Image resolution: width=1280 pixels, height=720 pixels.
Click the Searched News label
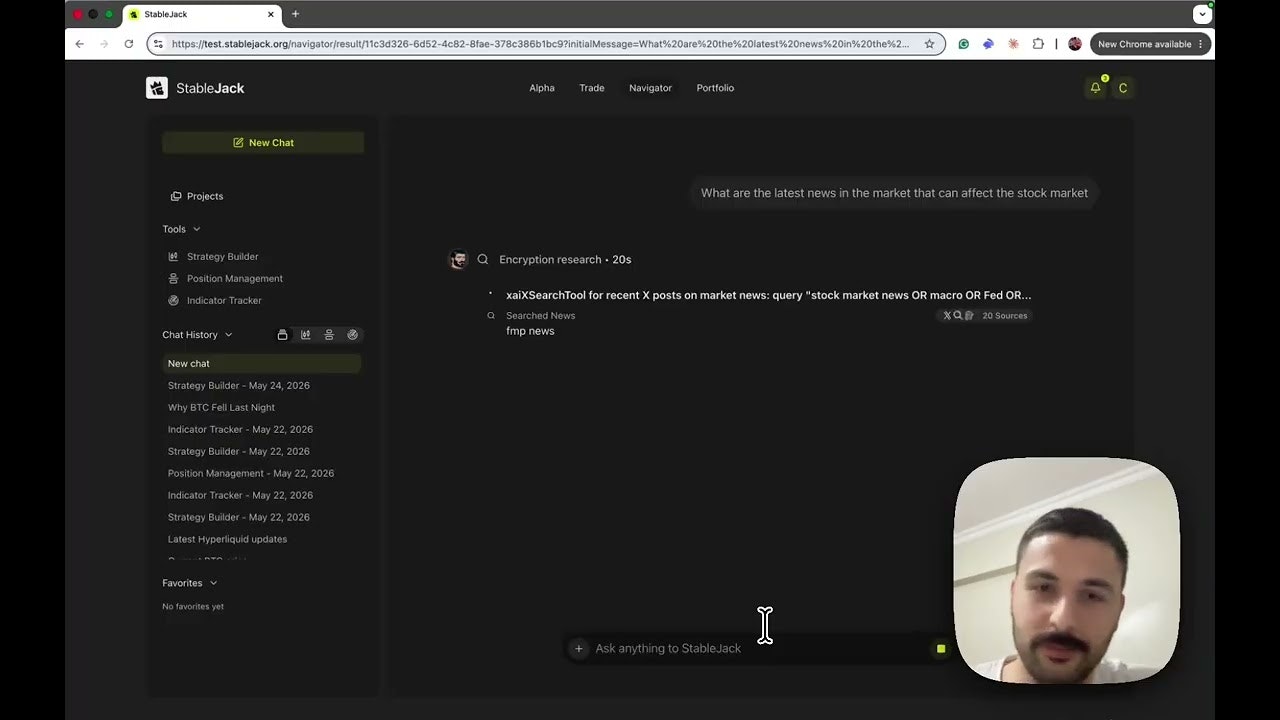coord(540,316)
